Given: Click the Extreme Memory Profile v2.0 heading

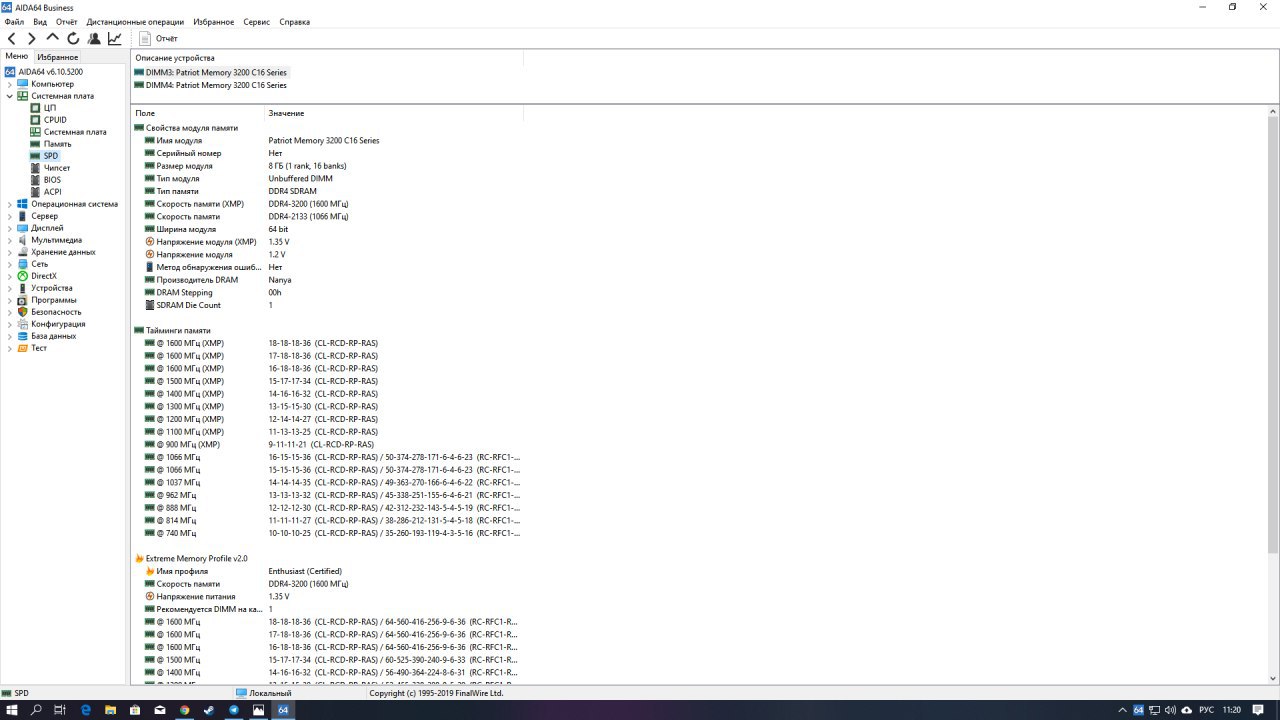Looking at the screenshot, I should point(196,558).
